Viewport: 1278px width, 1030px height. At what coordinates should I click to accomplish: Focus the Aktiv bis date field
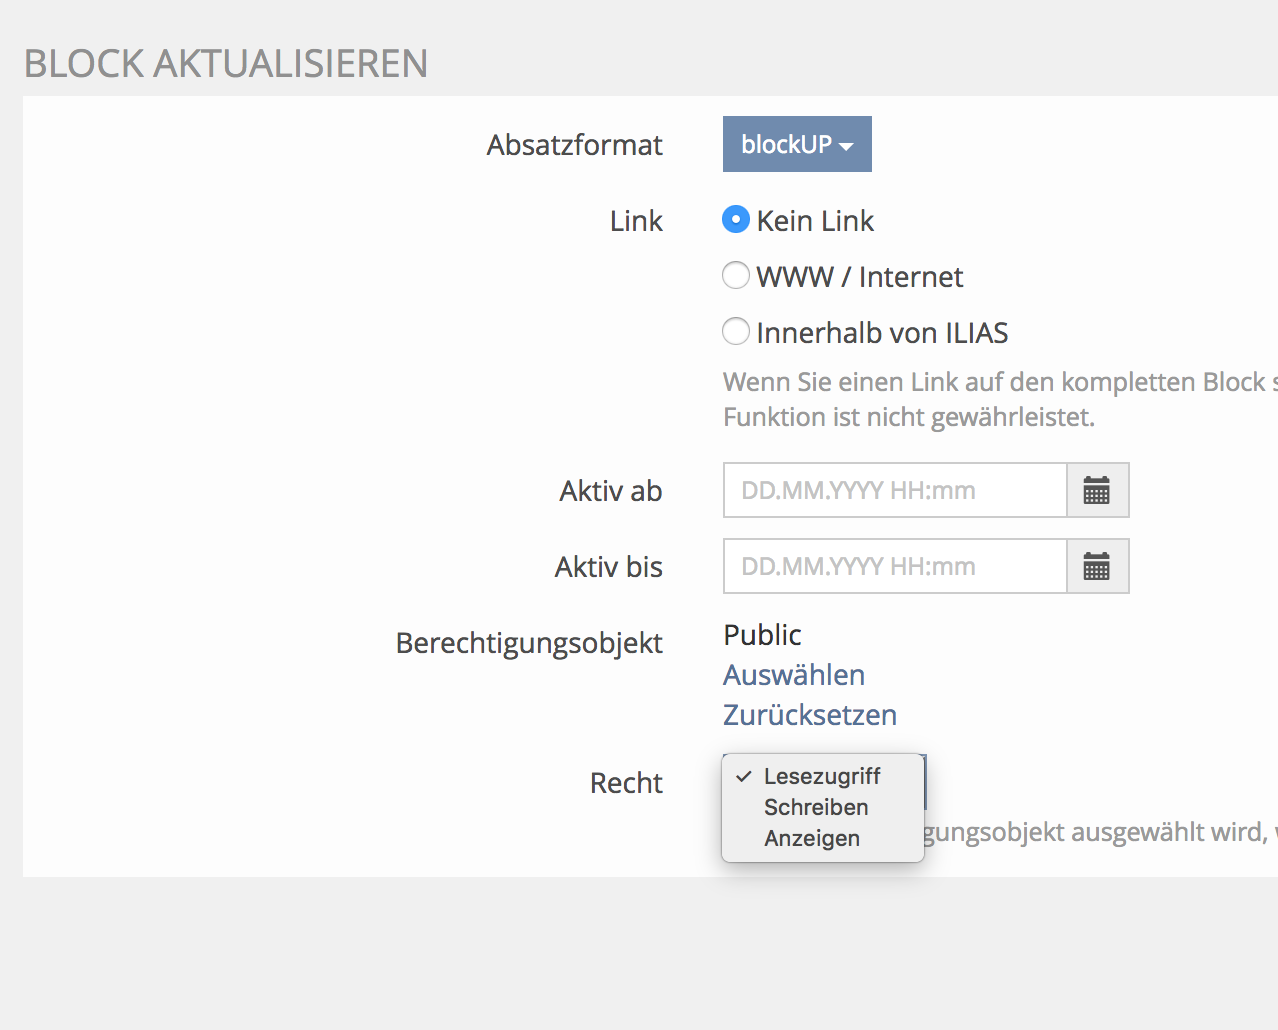[x=894, y=566]
